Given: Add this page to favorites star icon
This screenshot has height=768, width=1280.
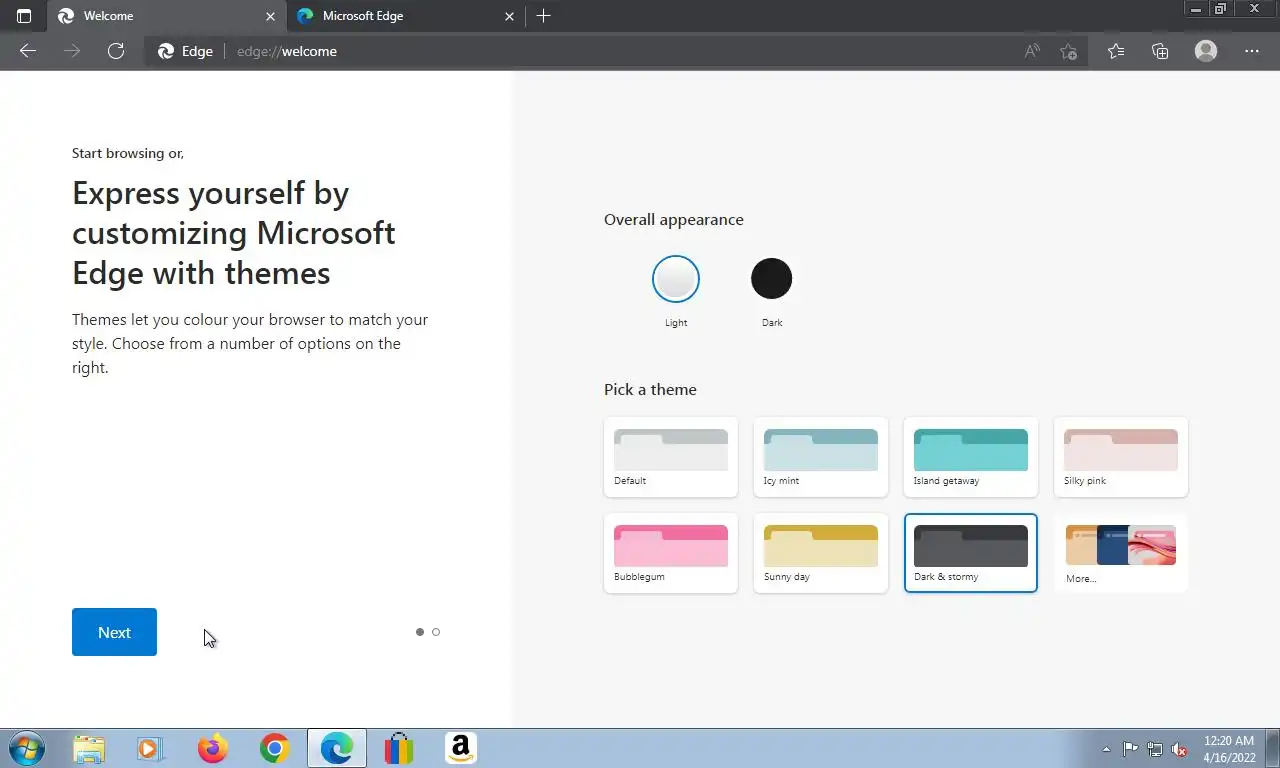Looking at the screenshot, I should click(x=1068, y=51).
